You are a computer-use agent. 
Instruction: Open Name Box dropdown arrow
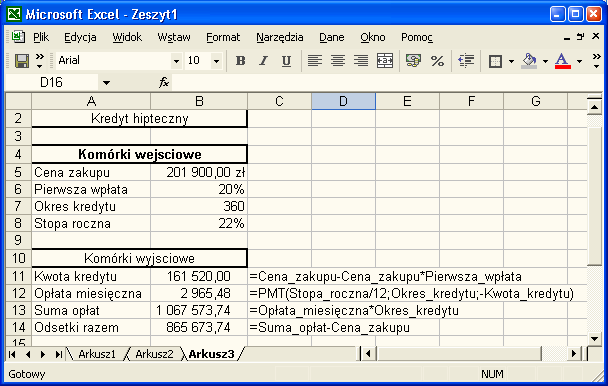[106, 83]
